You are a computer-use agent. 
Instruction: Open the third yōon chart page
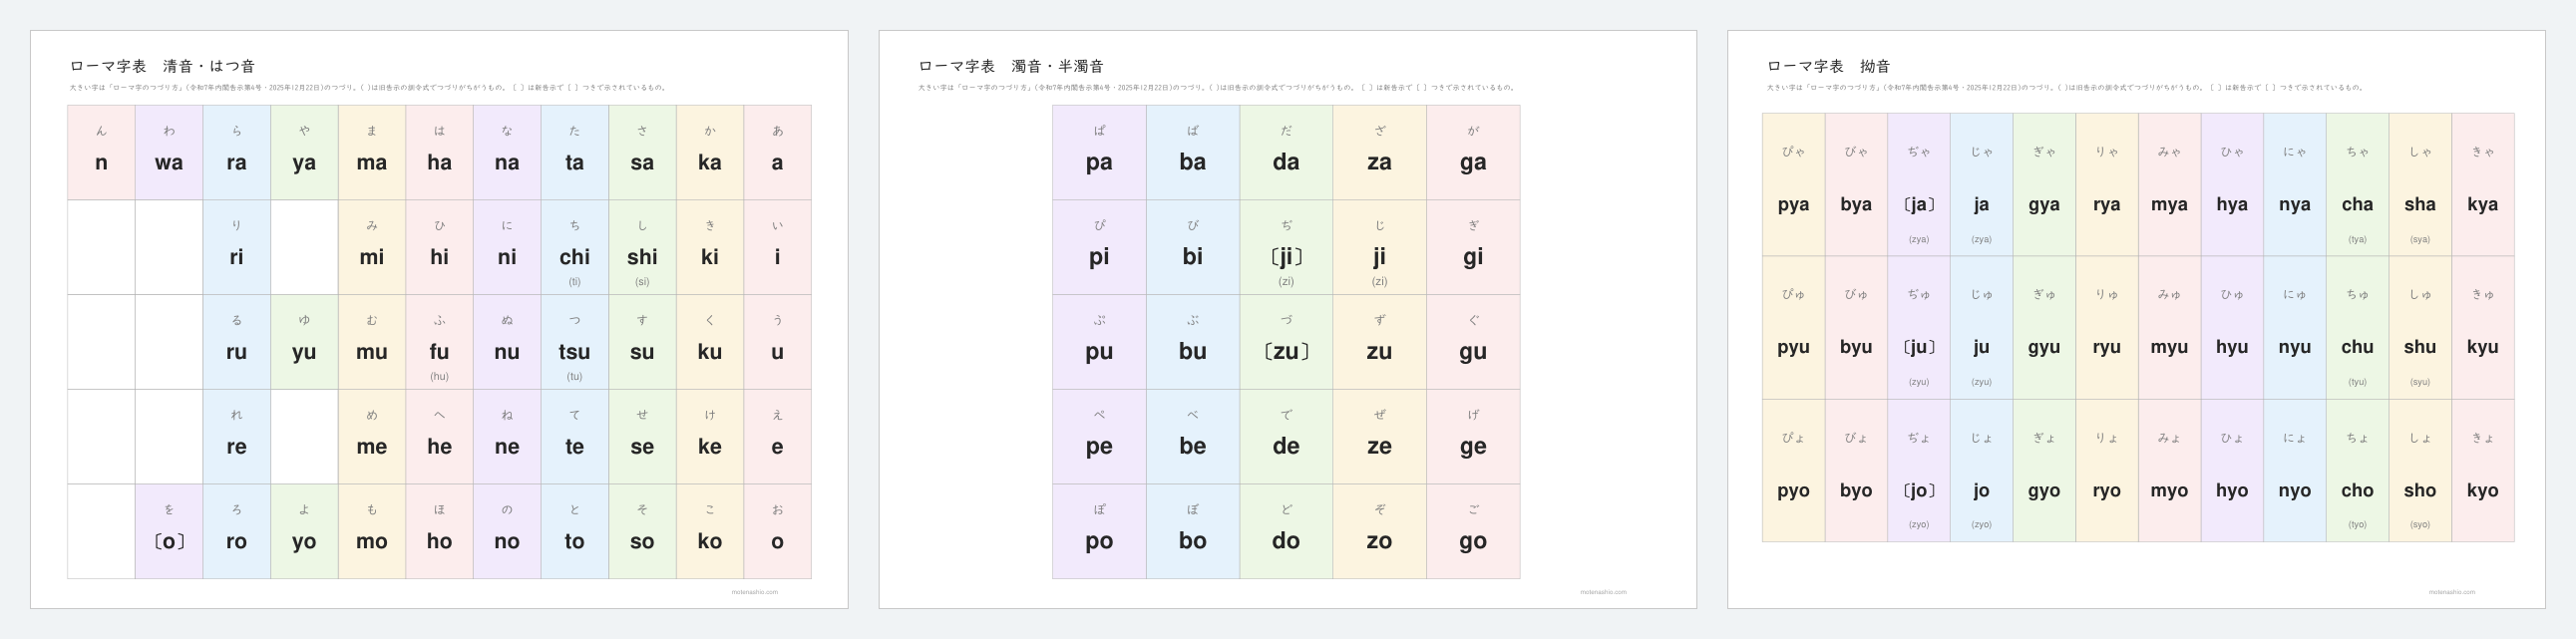point(2136,319)
